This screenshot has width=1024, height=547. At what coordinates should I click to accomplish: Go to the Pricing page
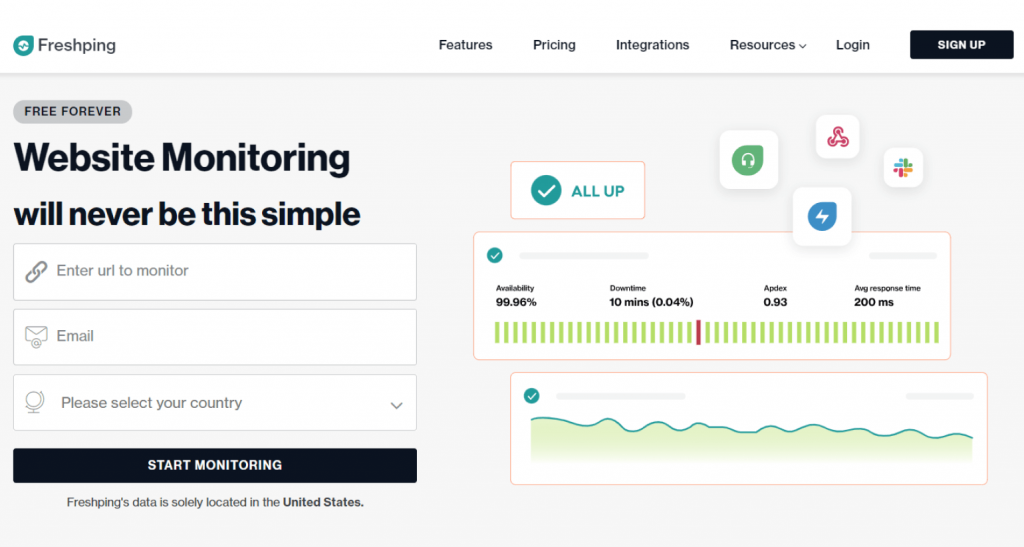point(554,45)
